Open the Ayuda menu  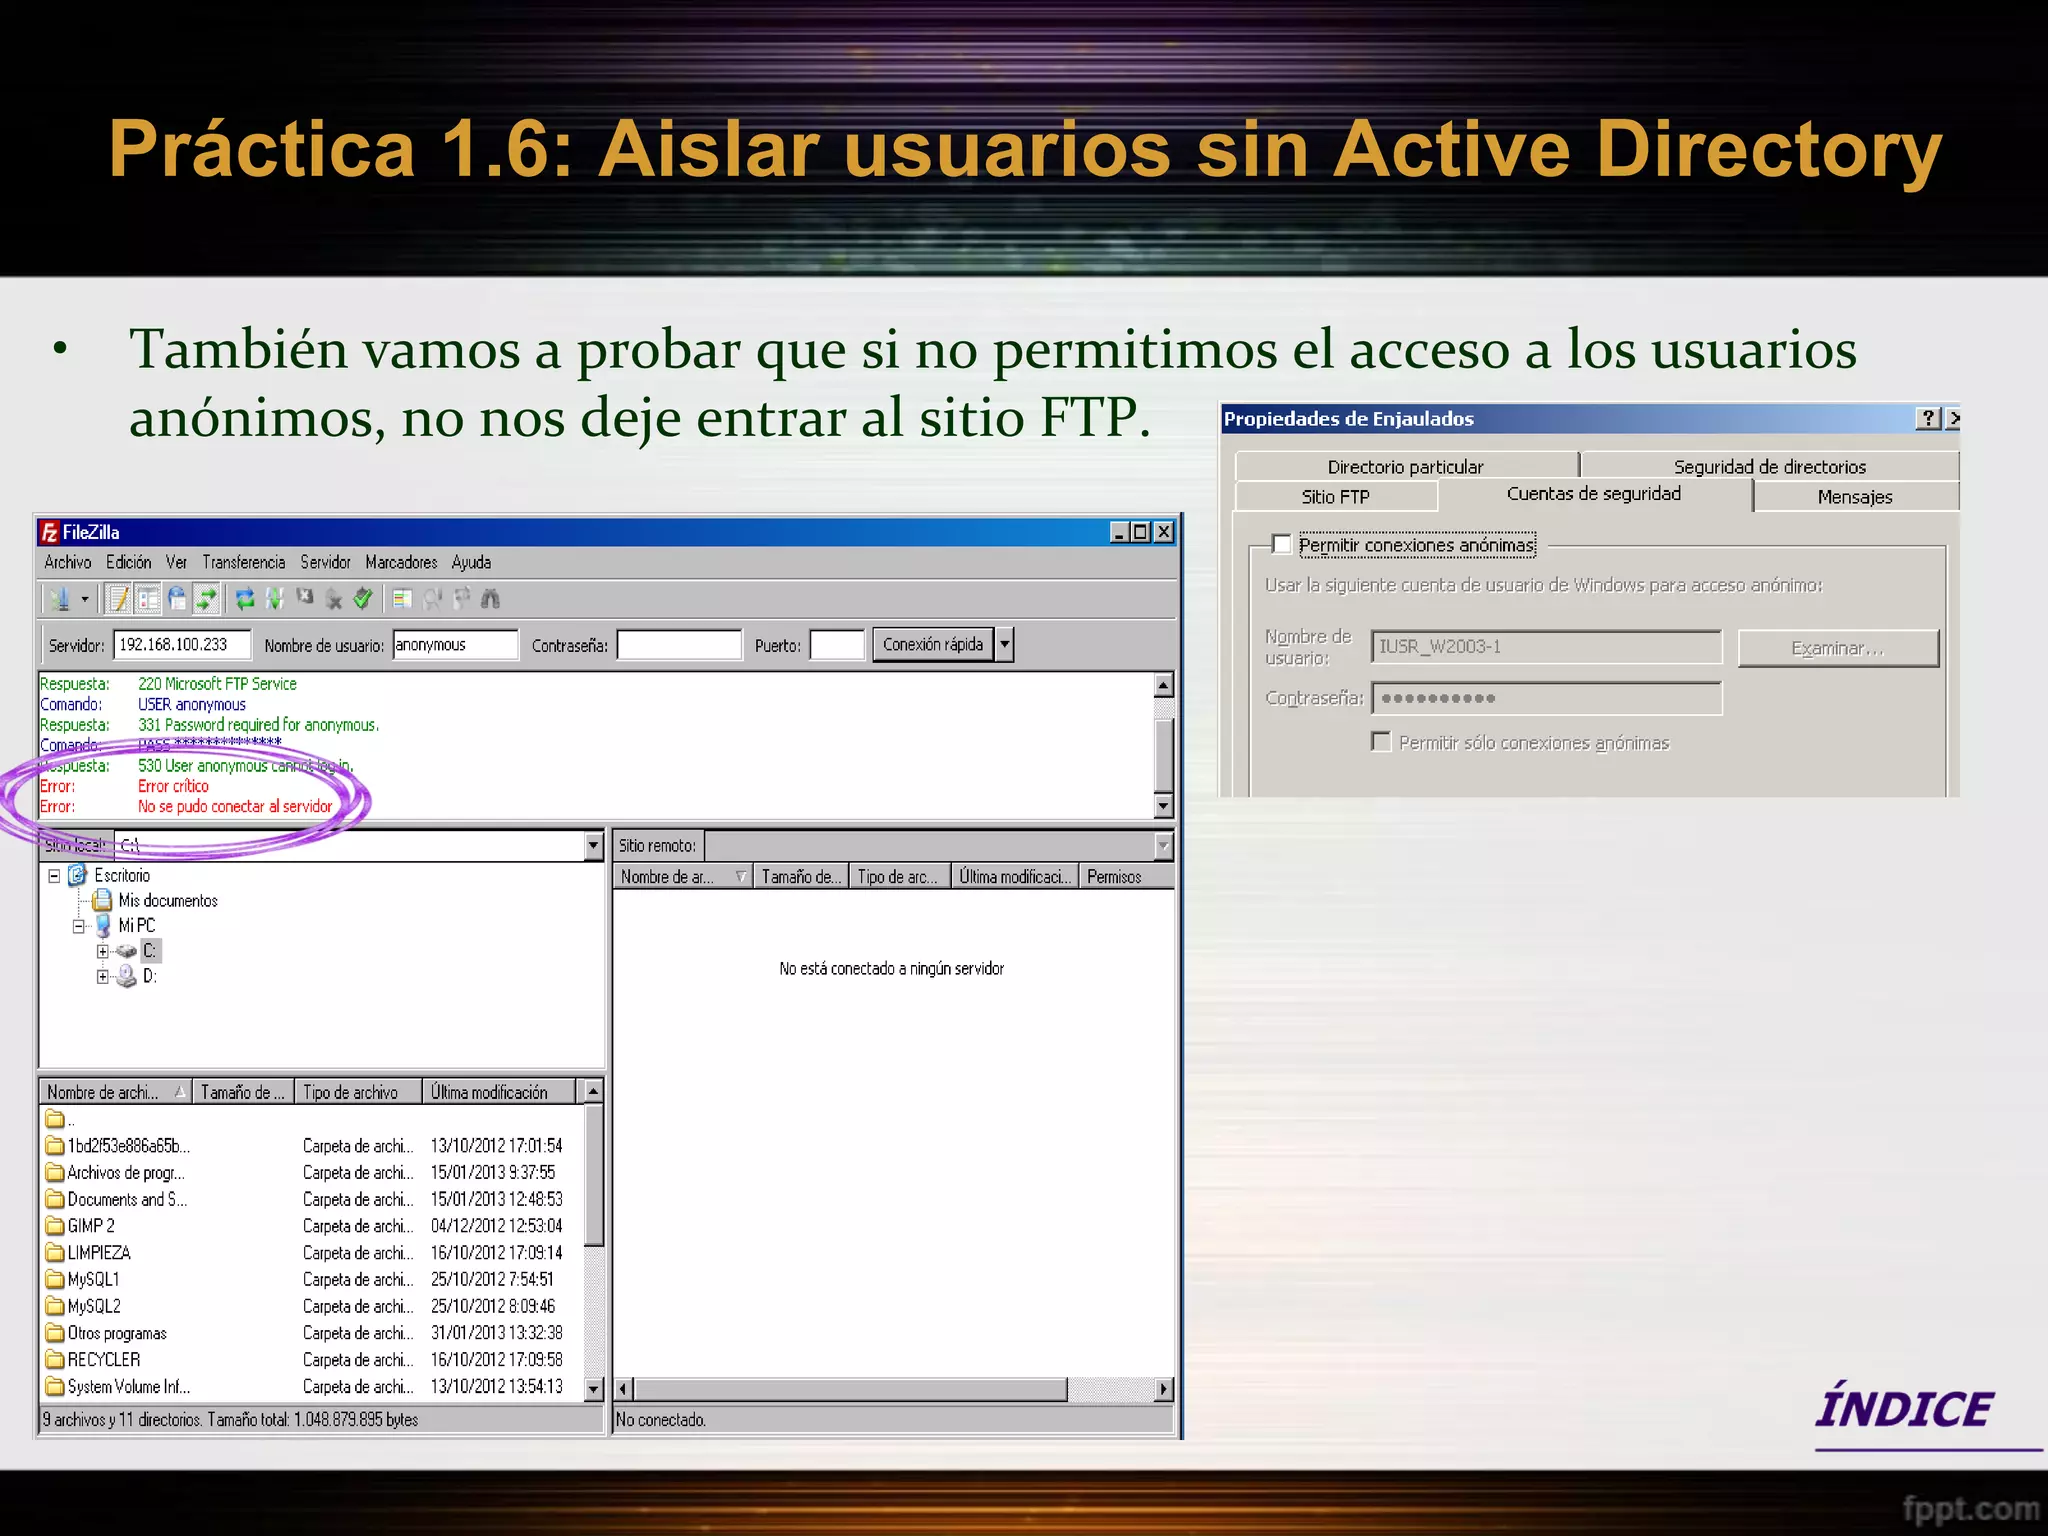tap(471, 562)
